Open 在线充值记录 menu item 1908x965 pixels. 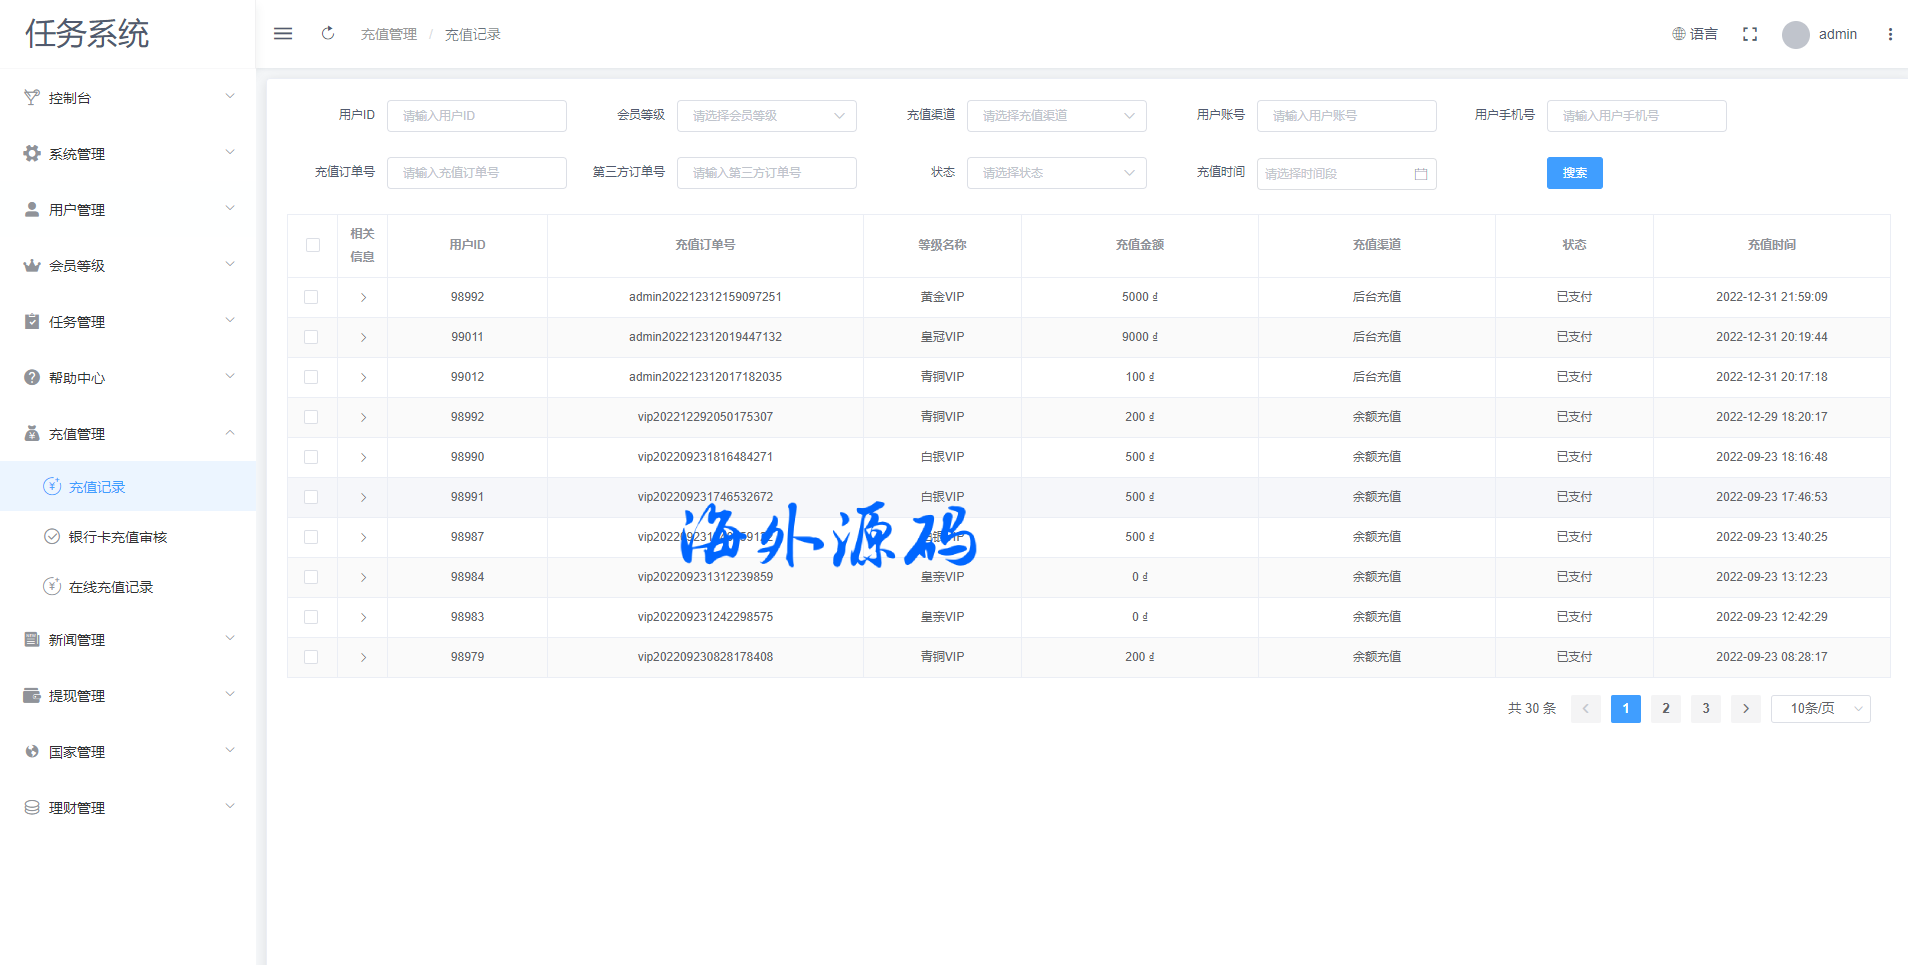(x=110, y=587)
